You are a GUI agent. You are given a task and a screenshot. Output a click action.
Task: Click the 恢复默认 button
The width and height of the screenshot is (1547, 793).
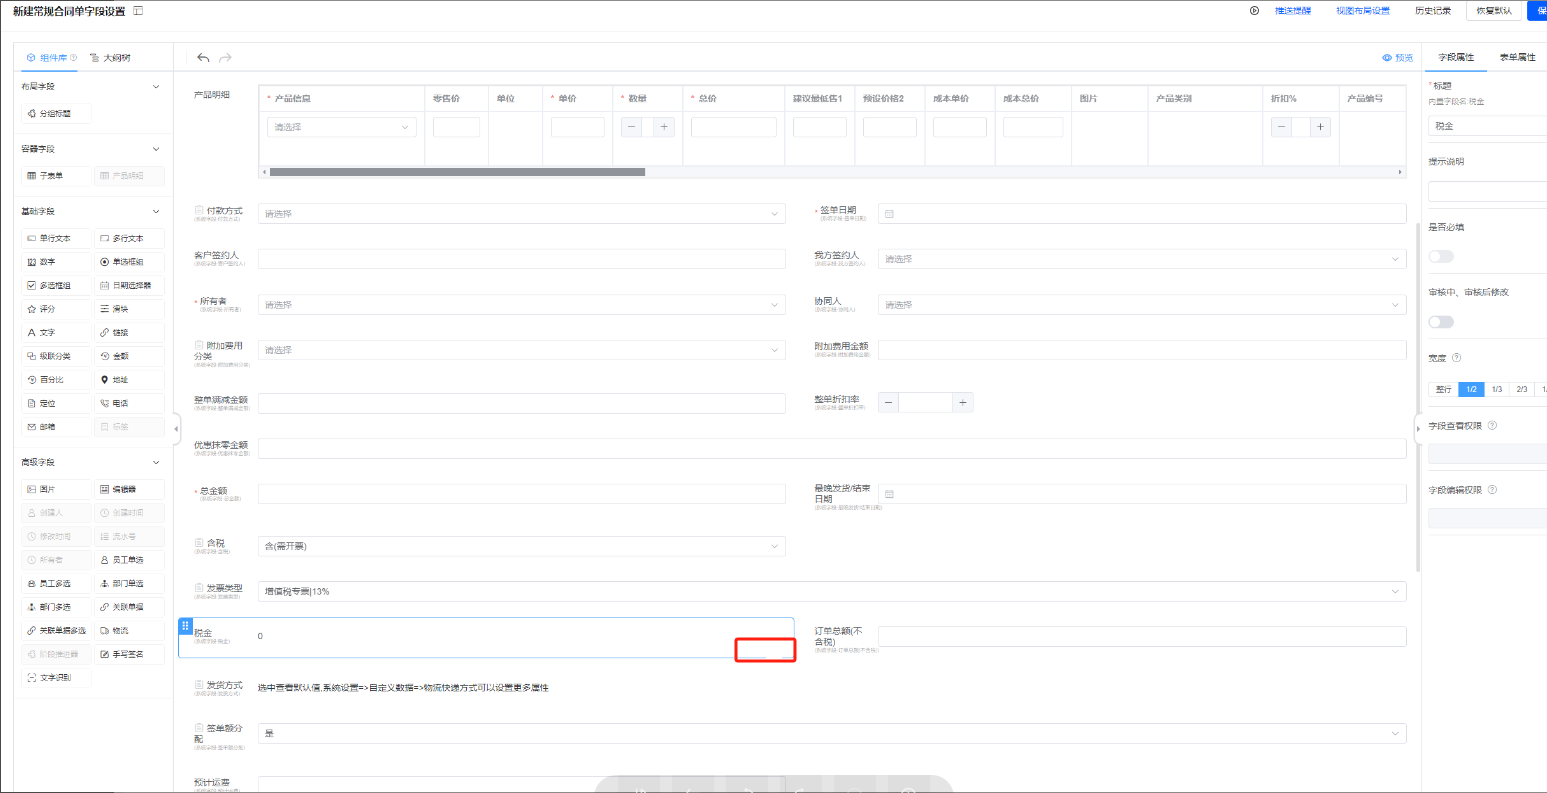(x=1493, y=11)
